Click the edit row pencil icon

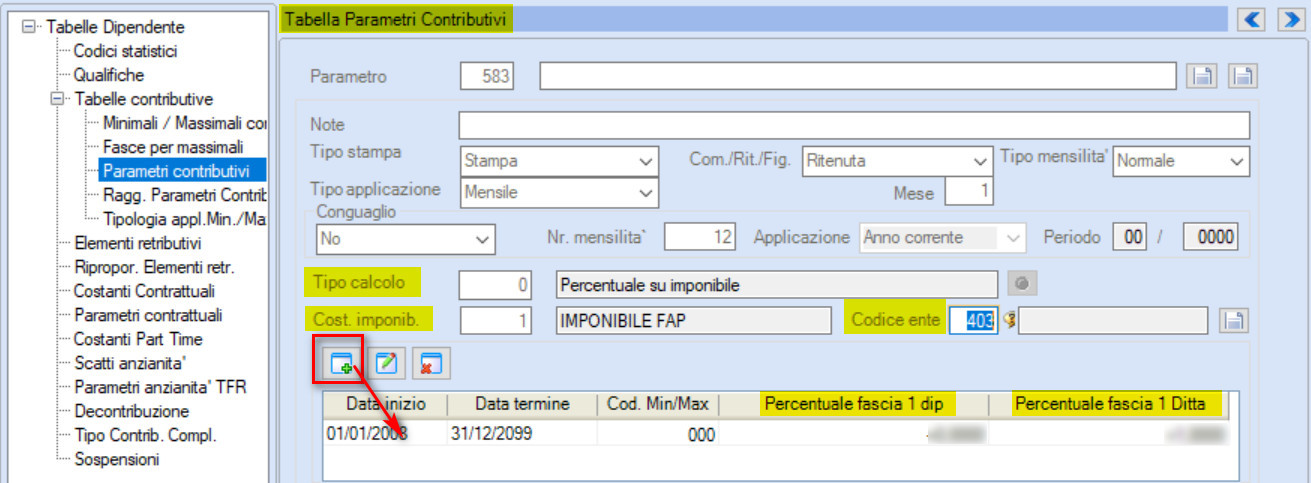(387, 364)
